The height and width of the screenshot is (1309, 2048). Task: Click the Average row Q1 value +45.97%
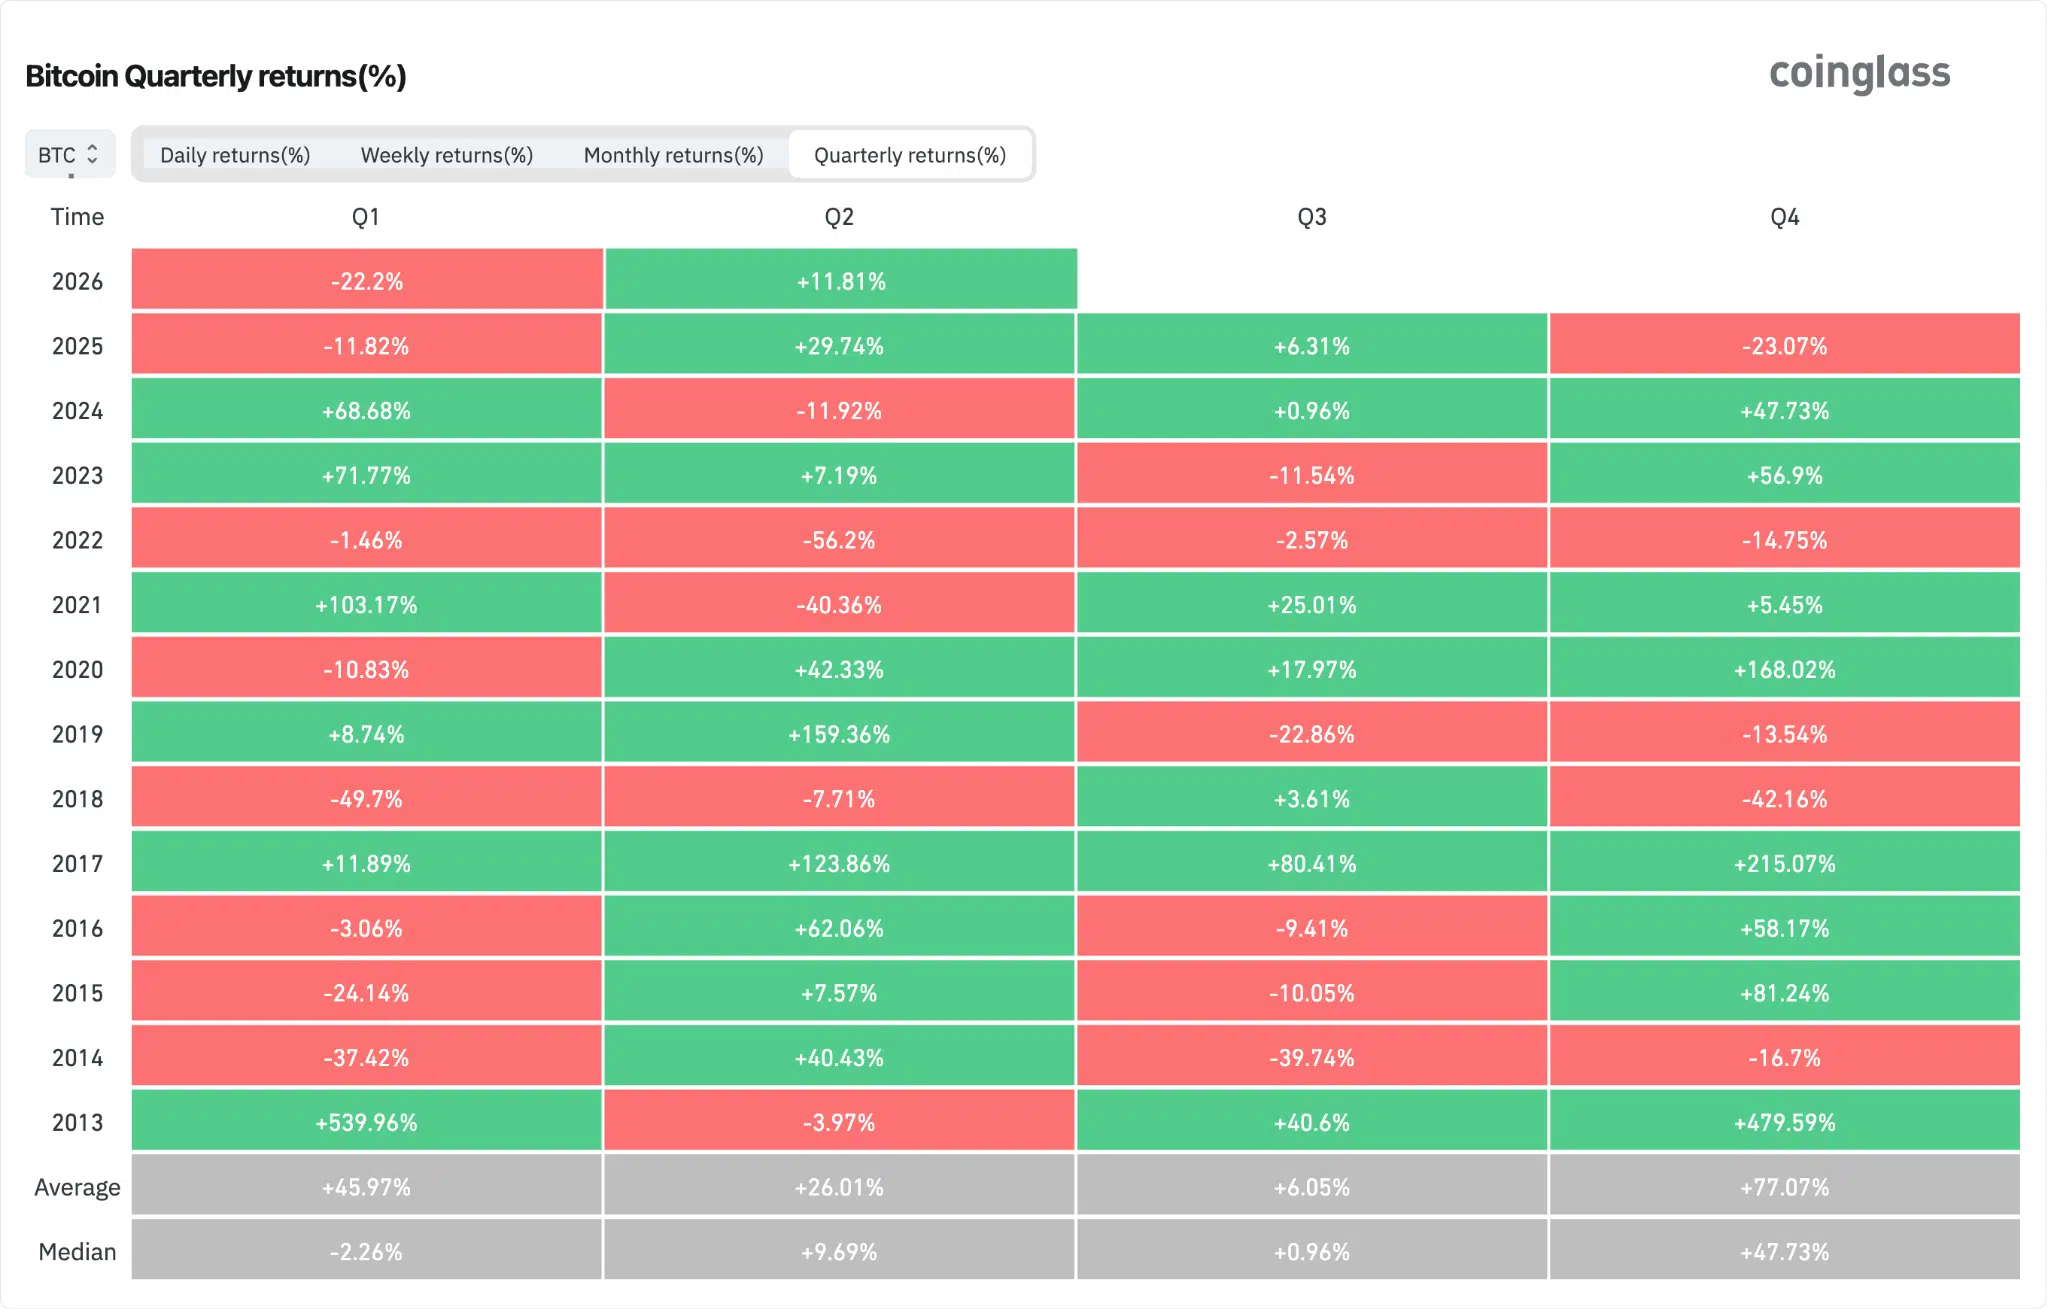[x=366, y=1186]
